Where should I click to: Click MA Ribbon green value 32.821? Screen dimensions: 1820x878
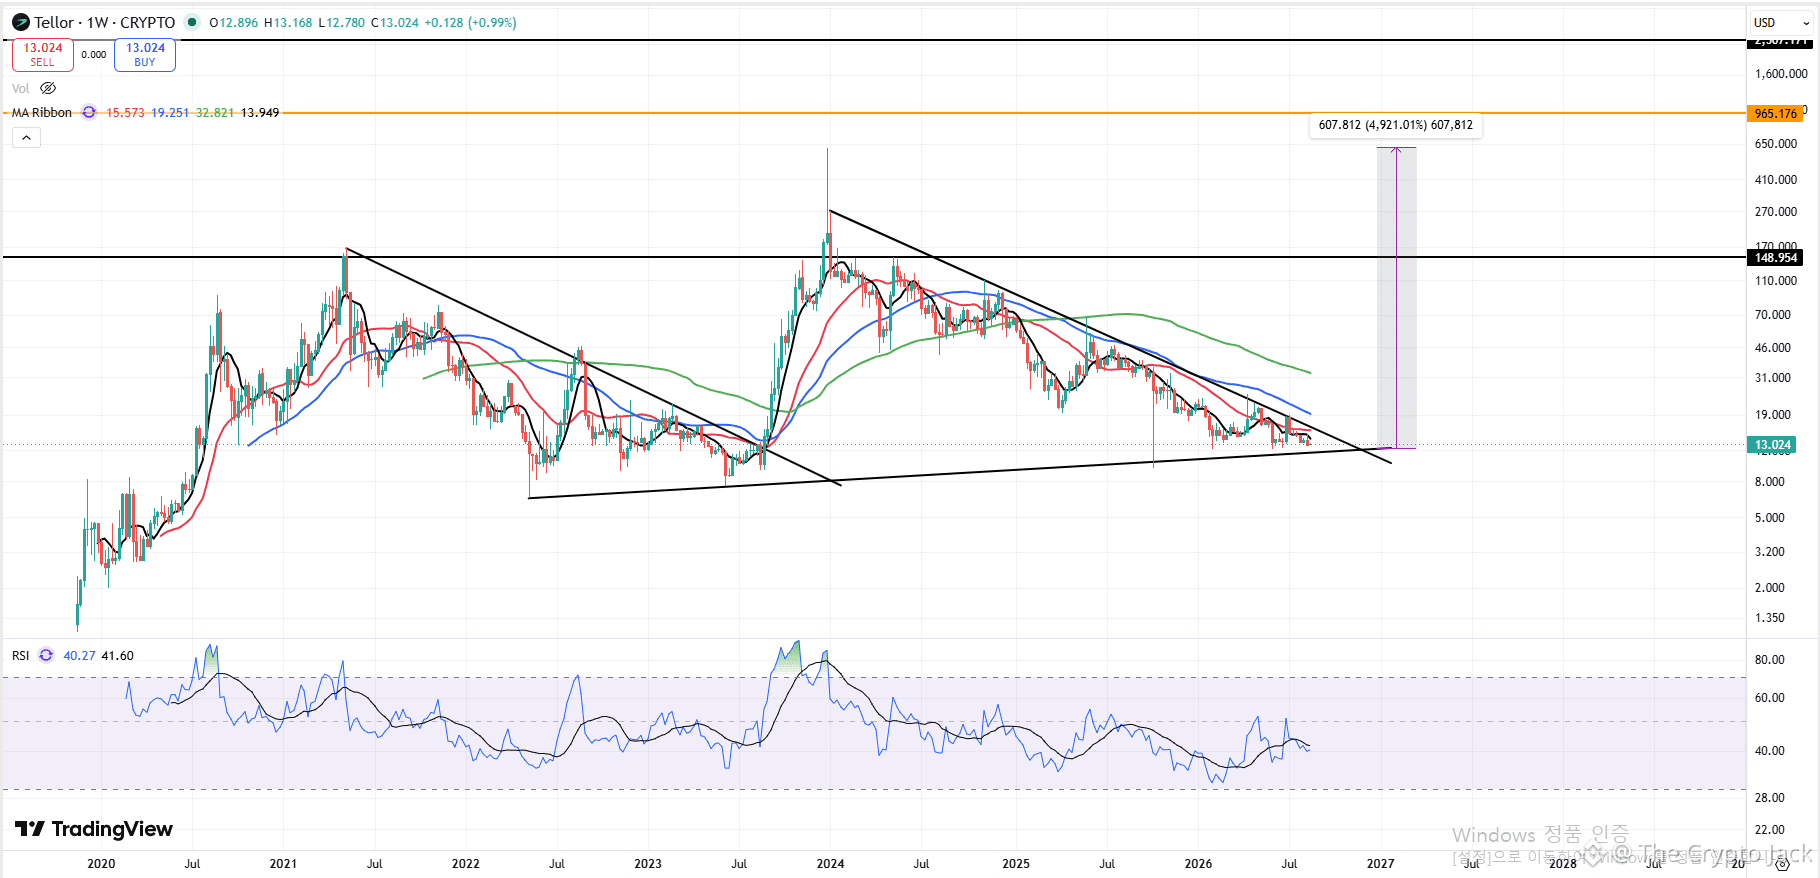[x=215, y=112]
